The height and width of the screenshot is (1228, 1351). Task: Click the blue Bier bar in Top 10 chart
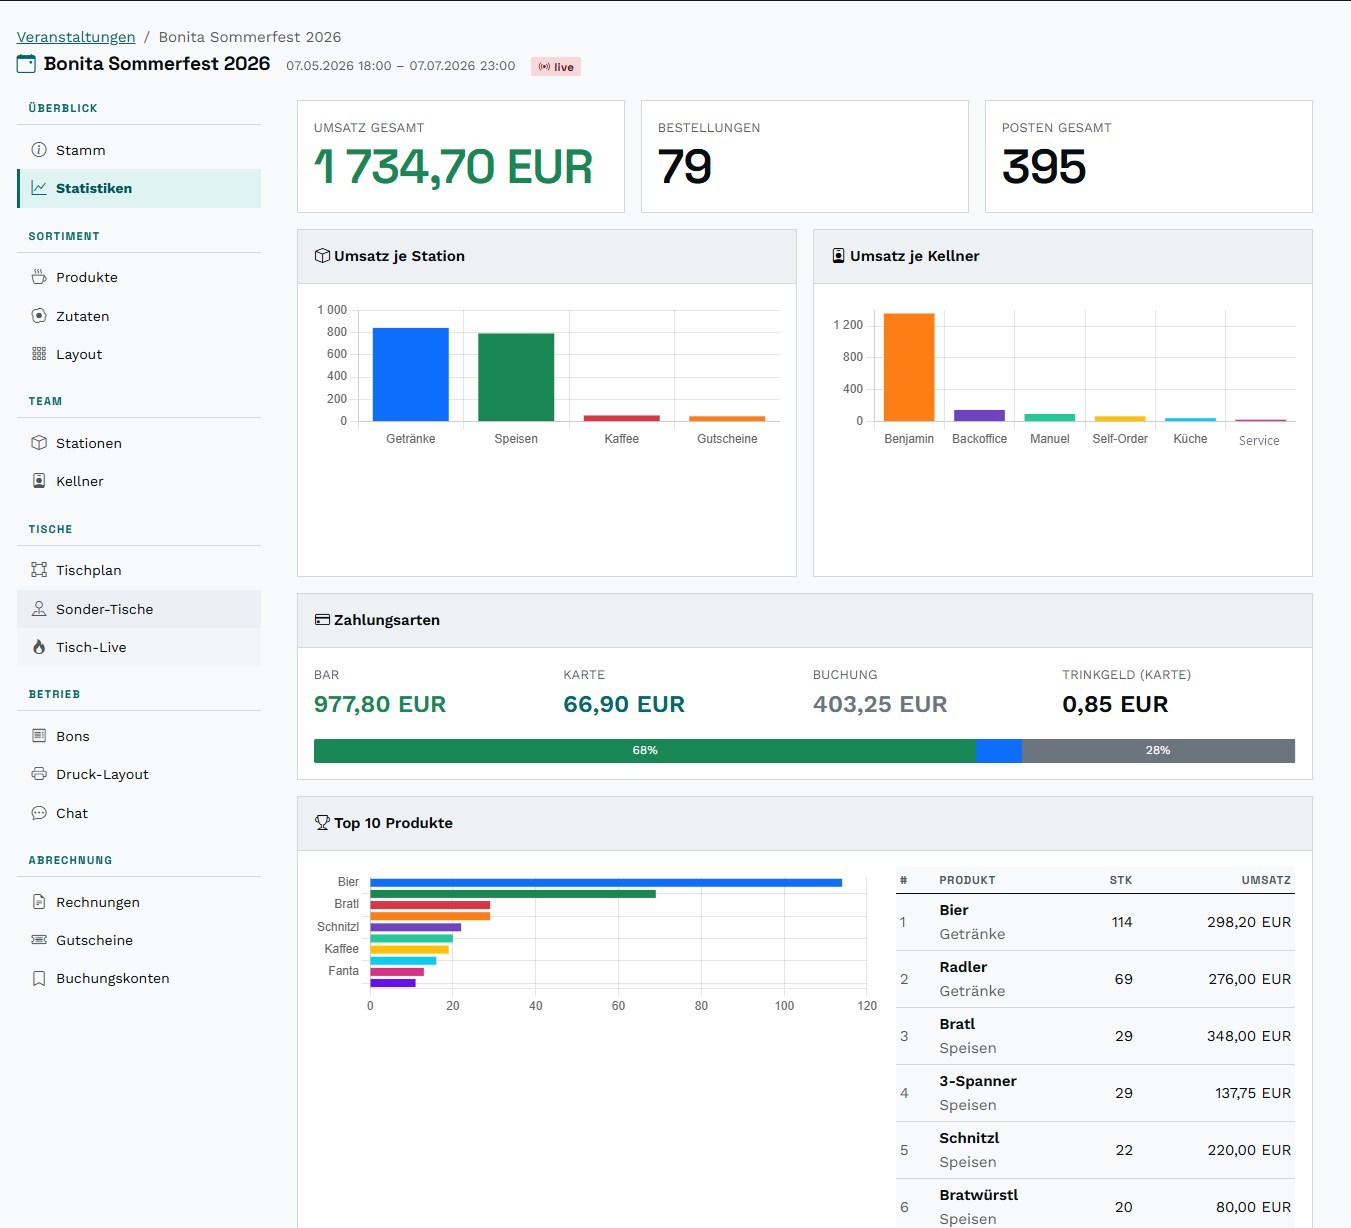[x=606, y=882]
